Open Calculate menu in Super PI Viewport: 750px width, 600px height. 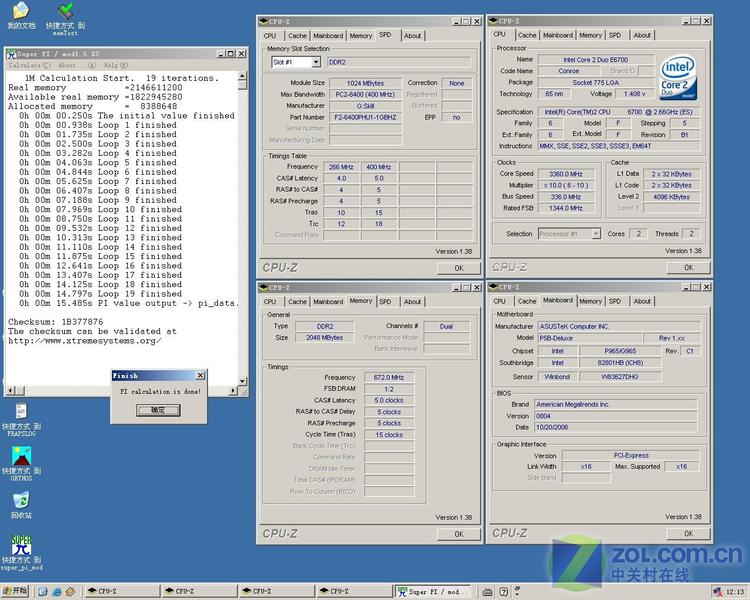click(x=29, y=66)
